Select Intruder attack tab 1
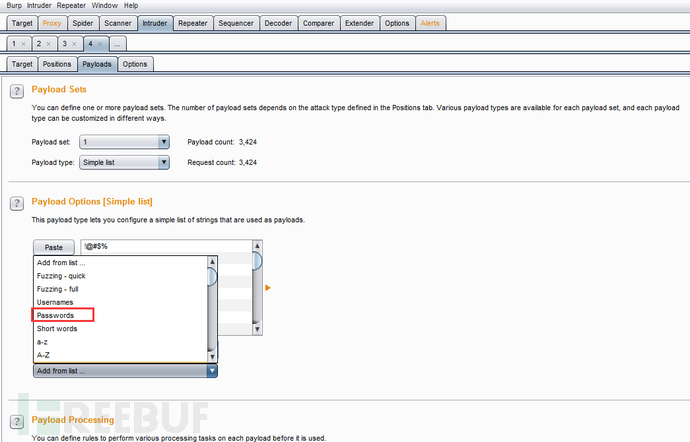The image size is (690, 442). point(14,44)
